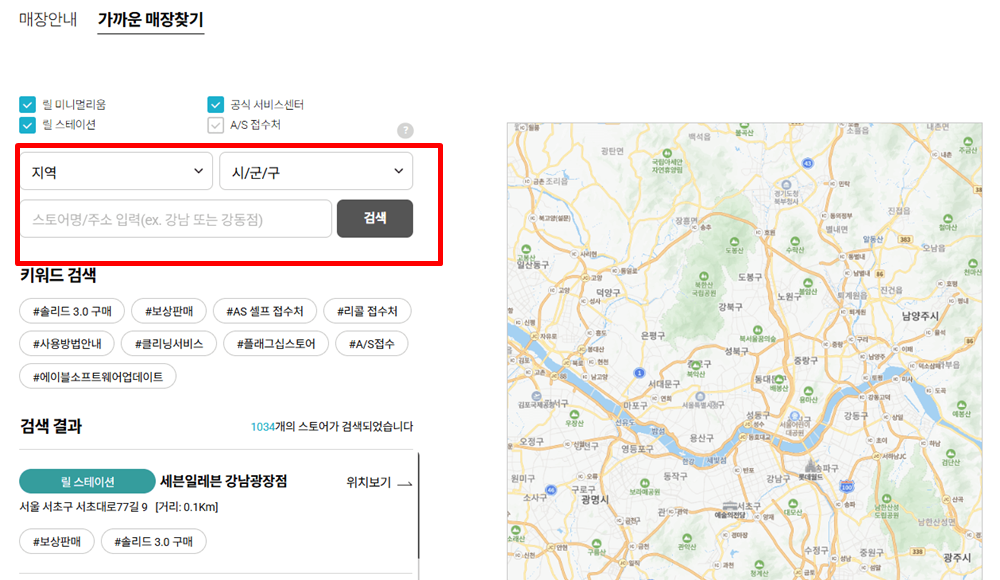Open the 지역 region dropdown
The height and width of the screenshot is (580, 1000).
pos(115,171)
